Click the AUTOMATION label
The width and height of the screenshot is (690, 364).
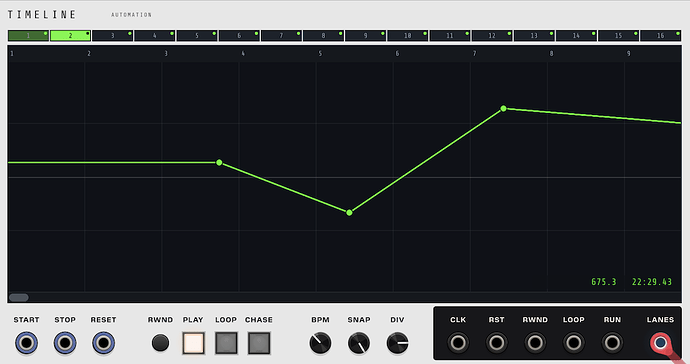pos(131,15)
